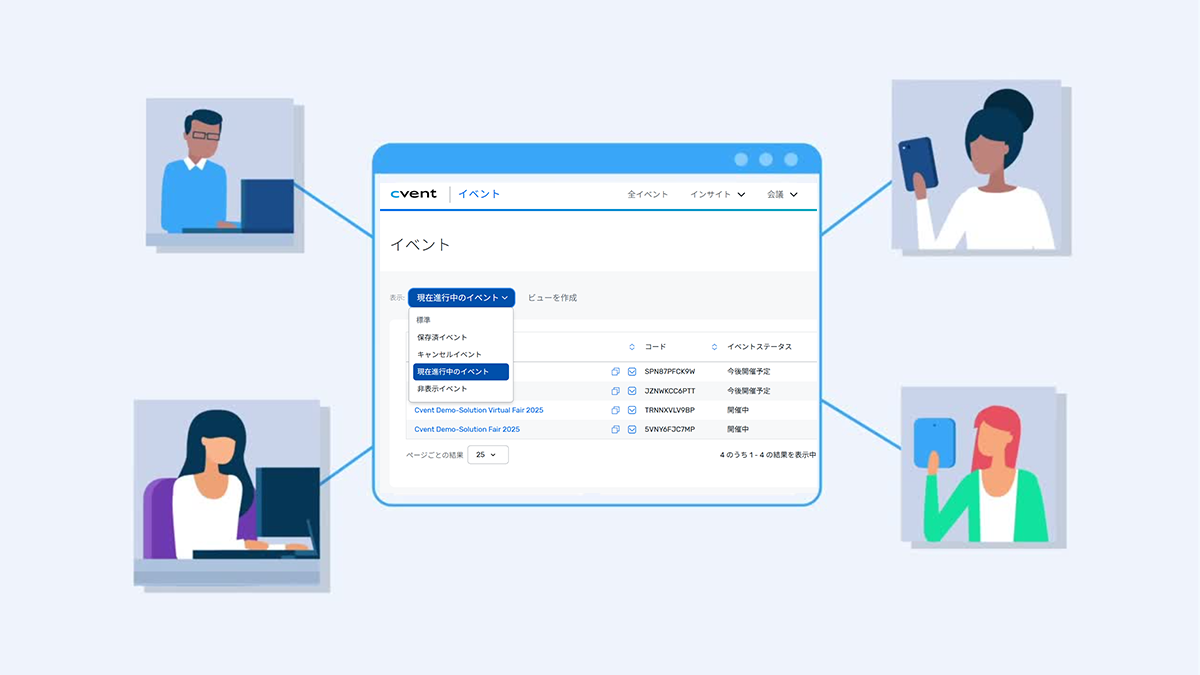Click the large イベント page heading
Viewport: 1200px width, 675px height.
pyautogui.click(x=420, y=244)
